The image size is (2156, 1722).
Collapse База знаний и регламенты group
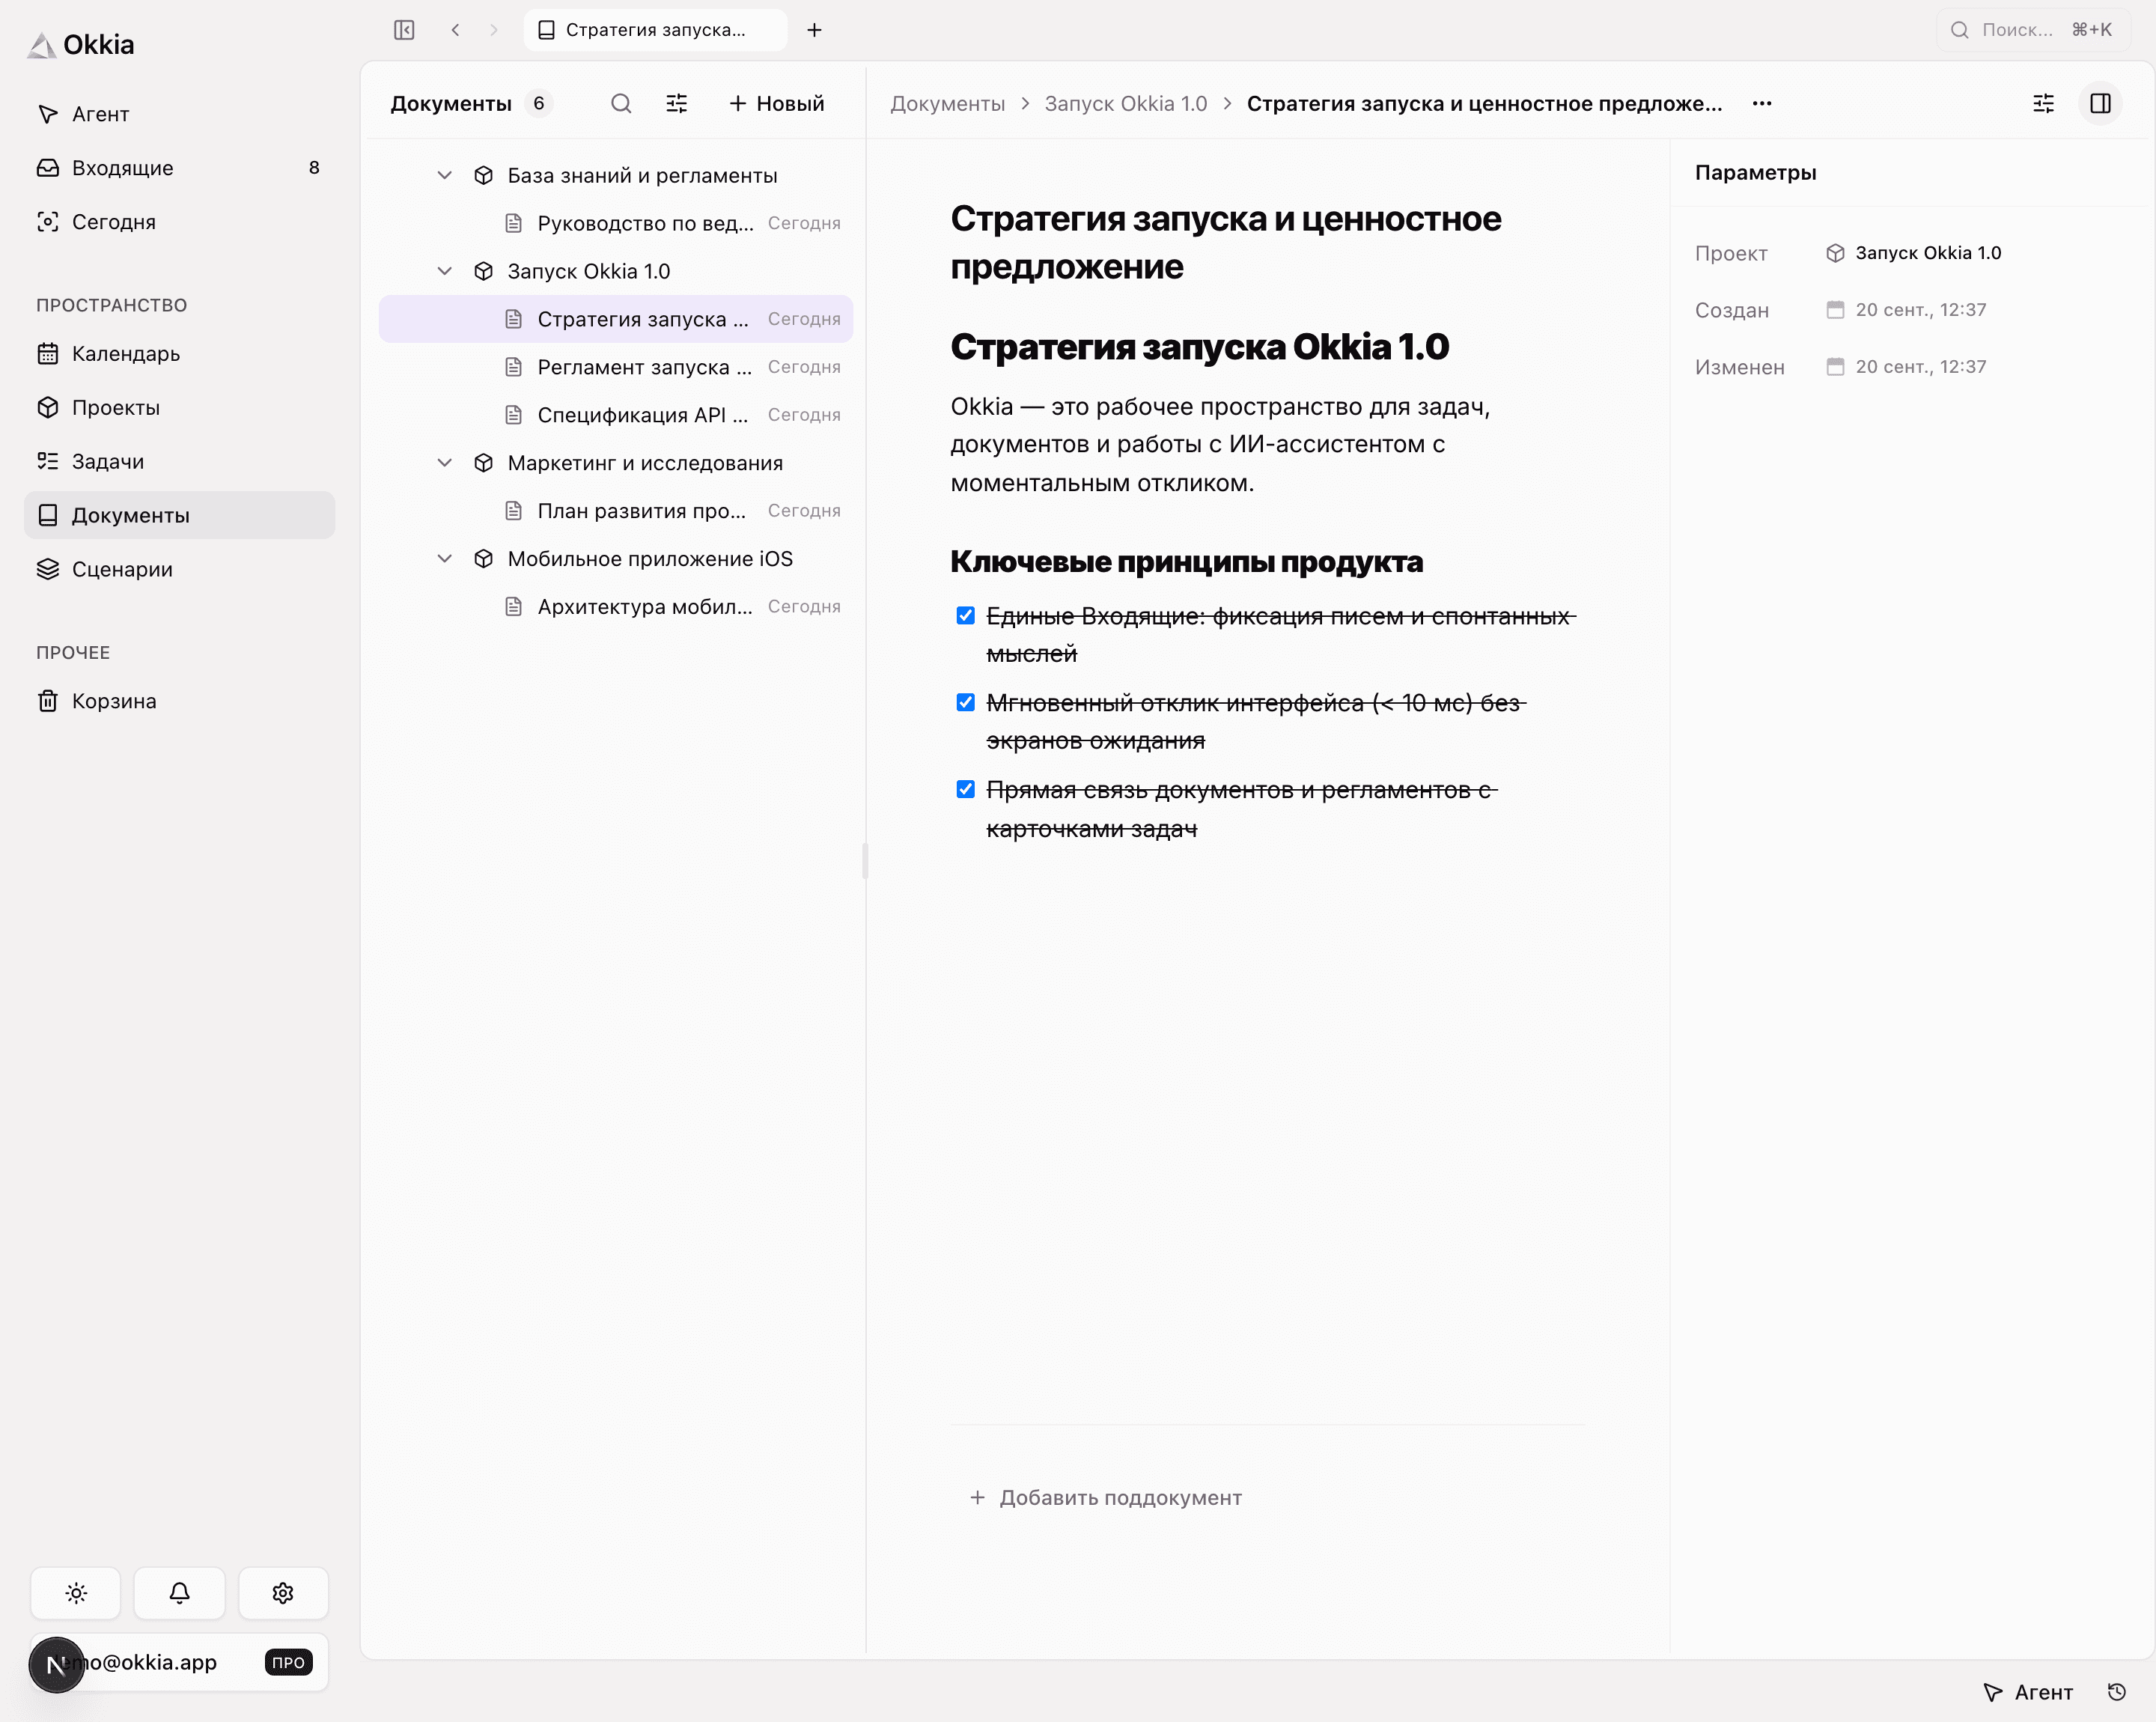tap(445, 176)
